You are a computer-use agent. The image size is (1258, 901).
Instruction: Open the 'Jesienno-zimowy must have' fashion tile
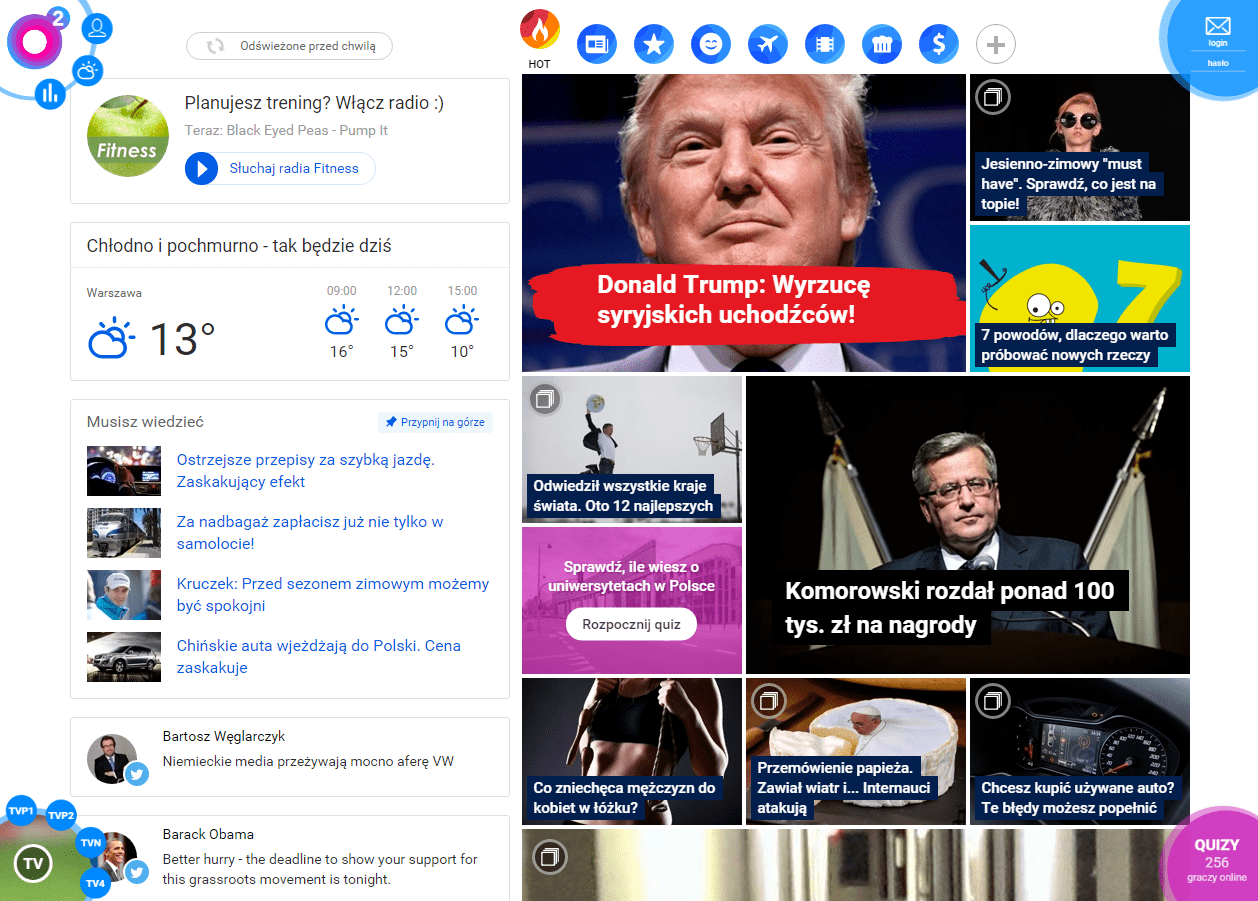(x=1080, y=147)
